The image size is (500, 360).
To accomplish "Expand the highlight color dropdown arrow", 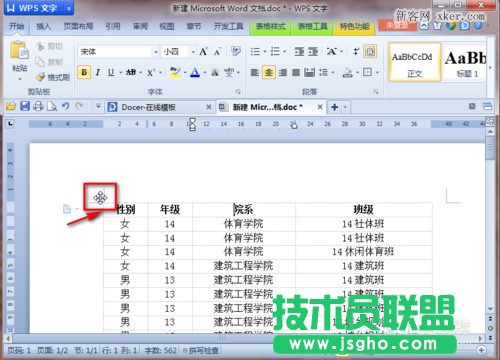I will tap(185, 72).
